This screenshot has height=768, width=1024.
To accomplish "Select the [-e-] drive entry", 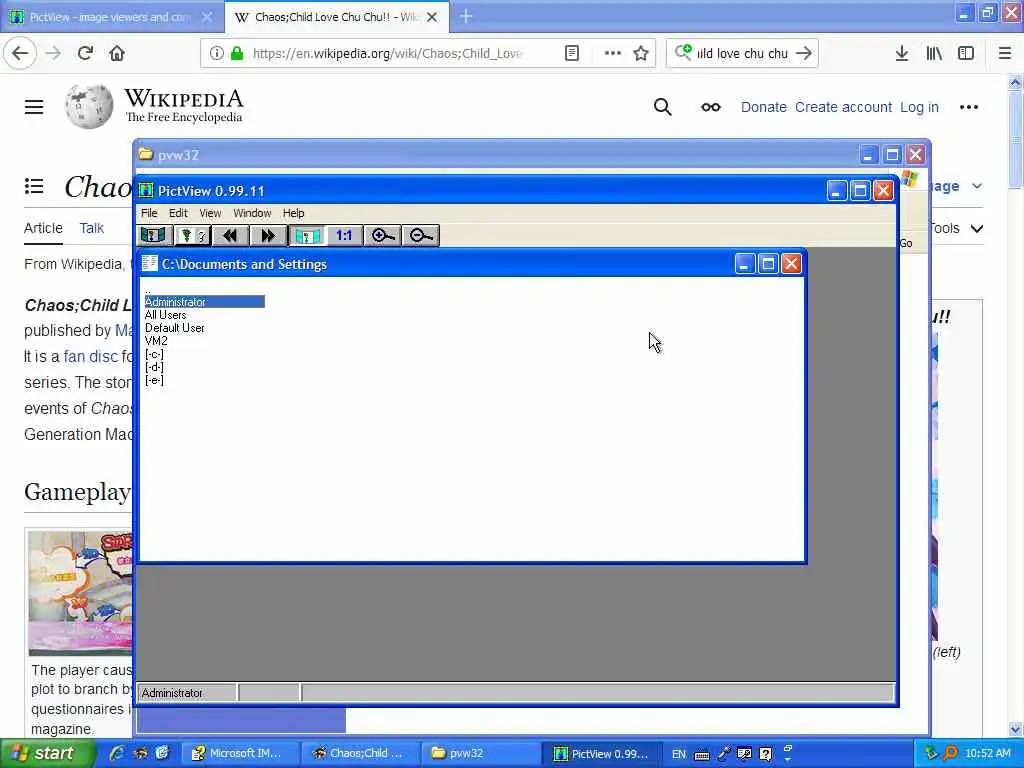I will (x=154, y=380).
